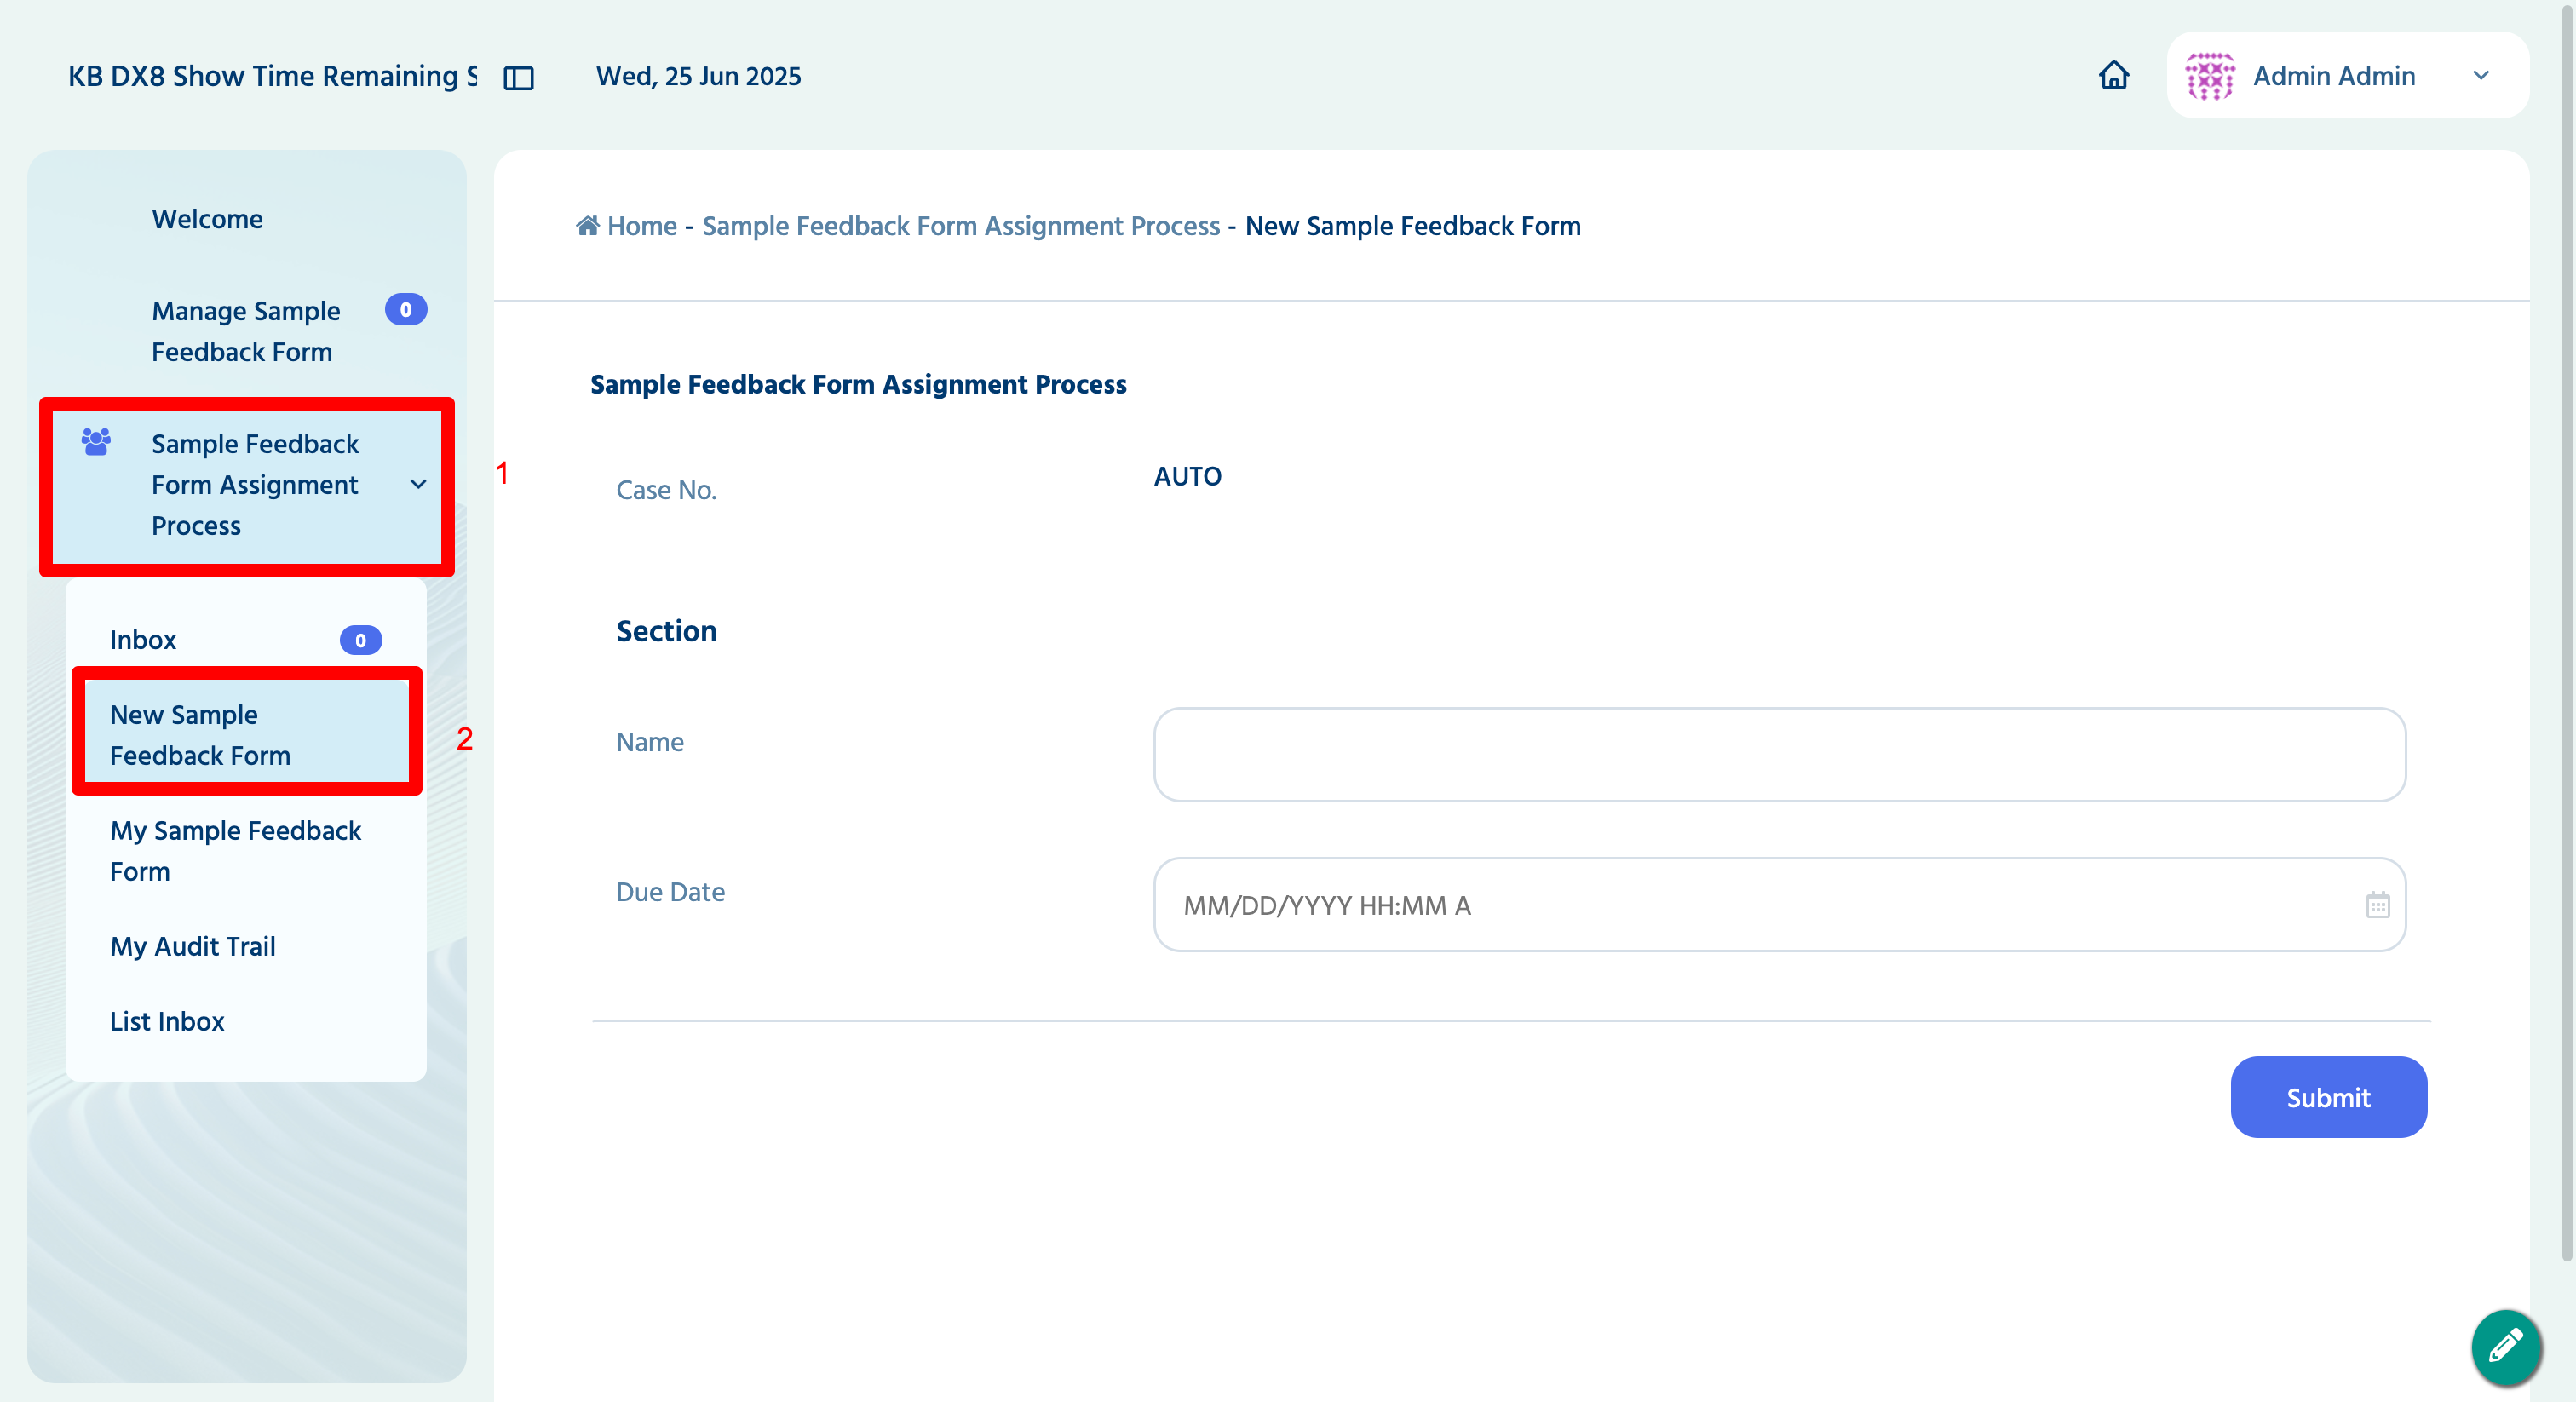Click the app title KB DX8 Show Time Remaining
This screenshot has height=1402, width=2576.
(x=272, y=76)
